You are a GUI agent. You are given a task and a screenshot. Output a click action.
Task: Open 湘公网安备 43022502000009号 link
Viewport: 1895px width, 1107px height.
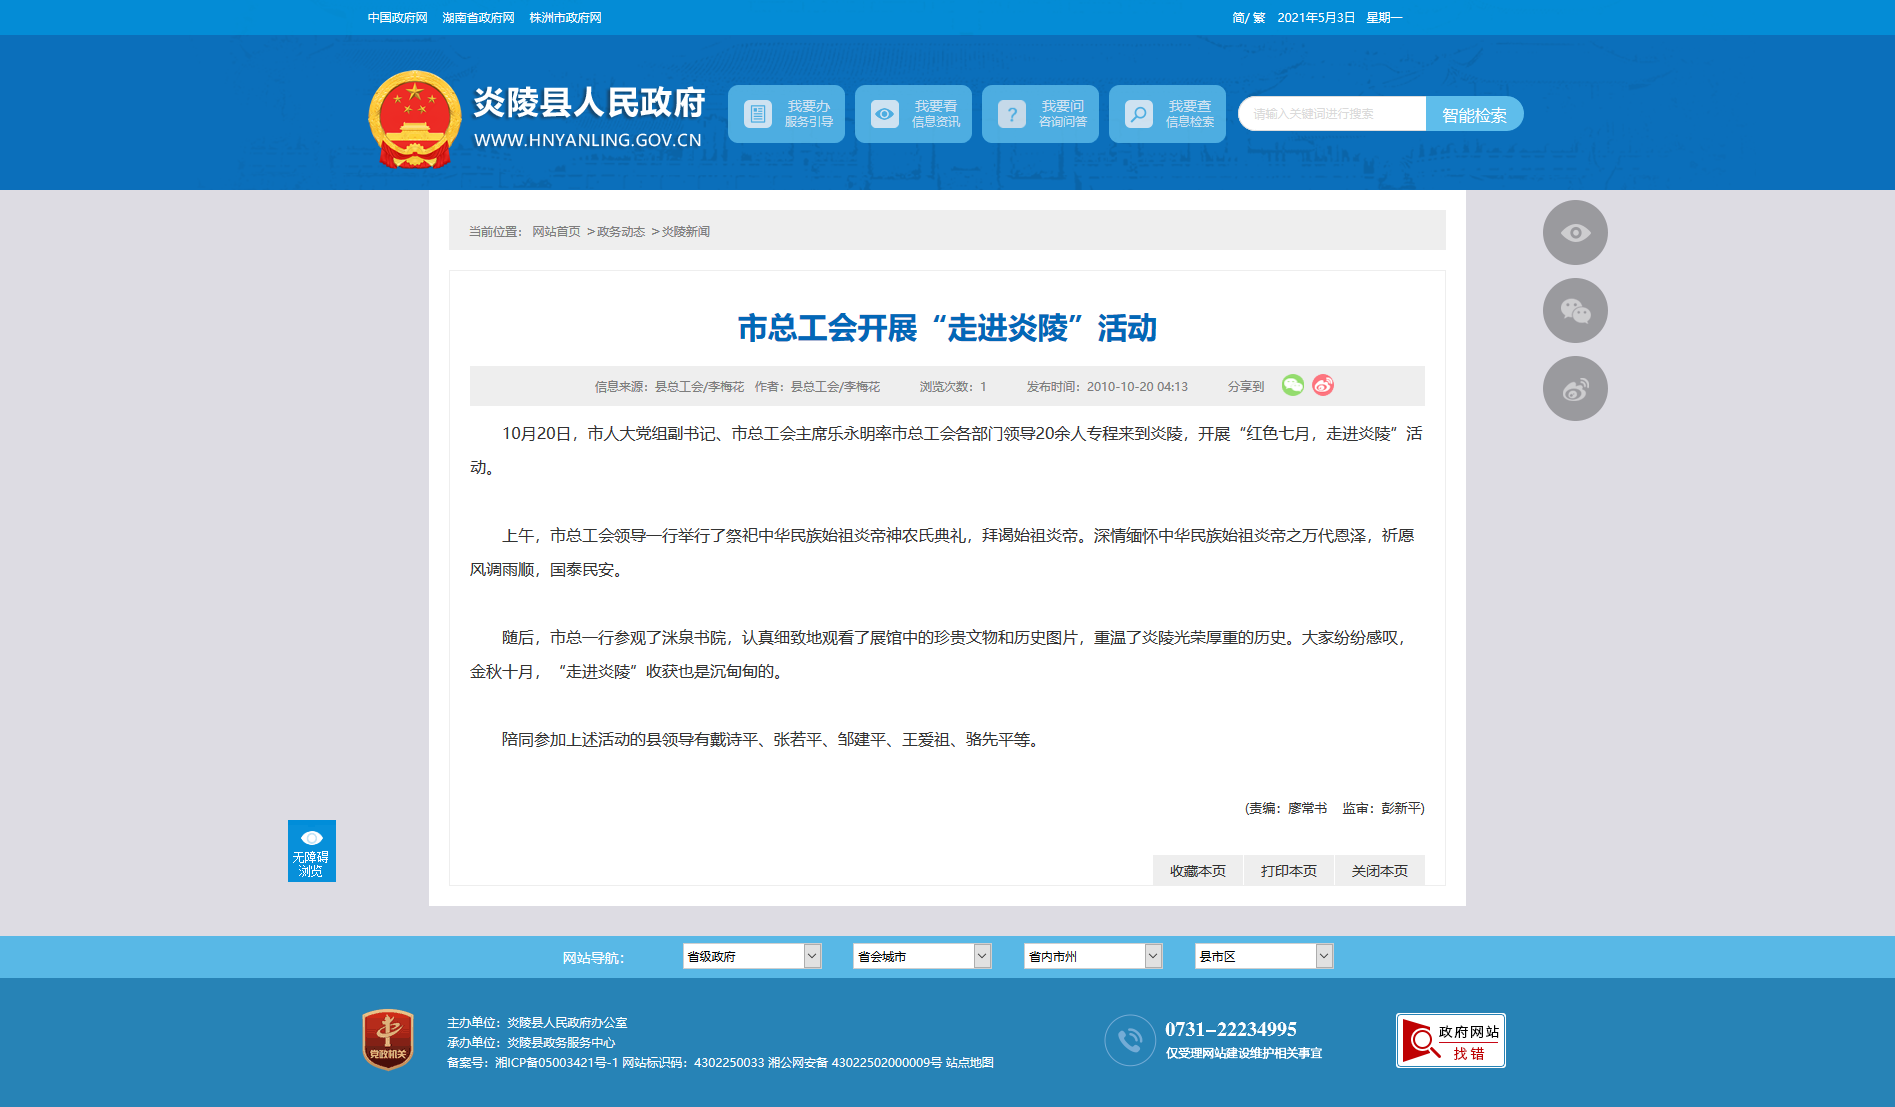tap(855, 1063)
